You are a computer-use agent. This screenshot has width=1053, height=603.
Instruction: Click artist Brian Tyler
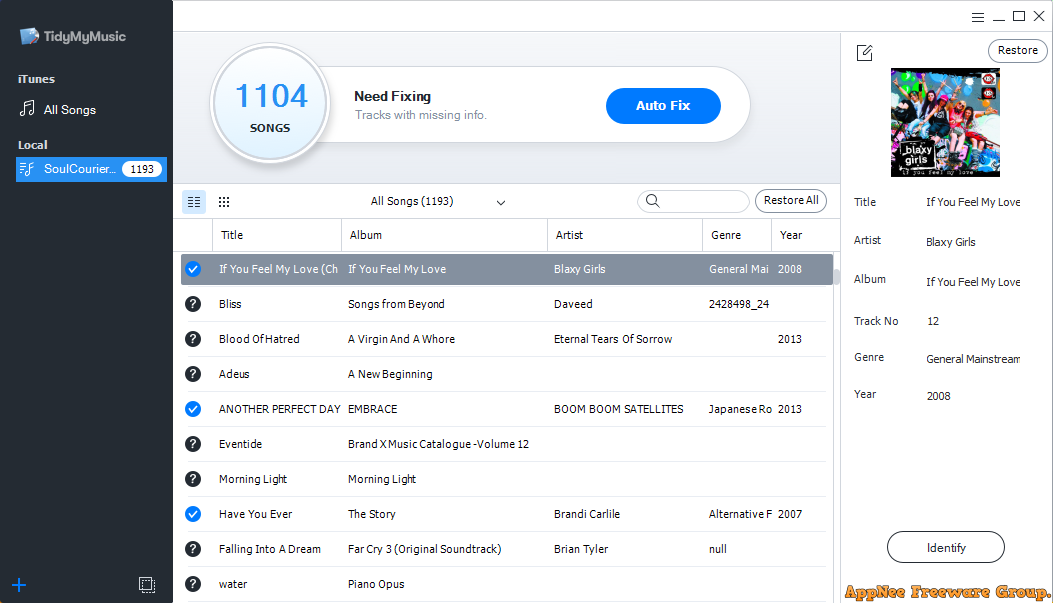click(581, 549)
